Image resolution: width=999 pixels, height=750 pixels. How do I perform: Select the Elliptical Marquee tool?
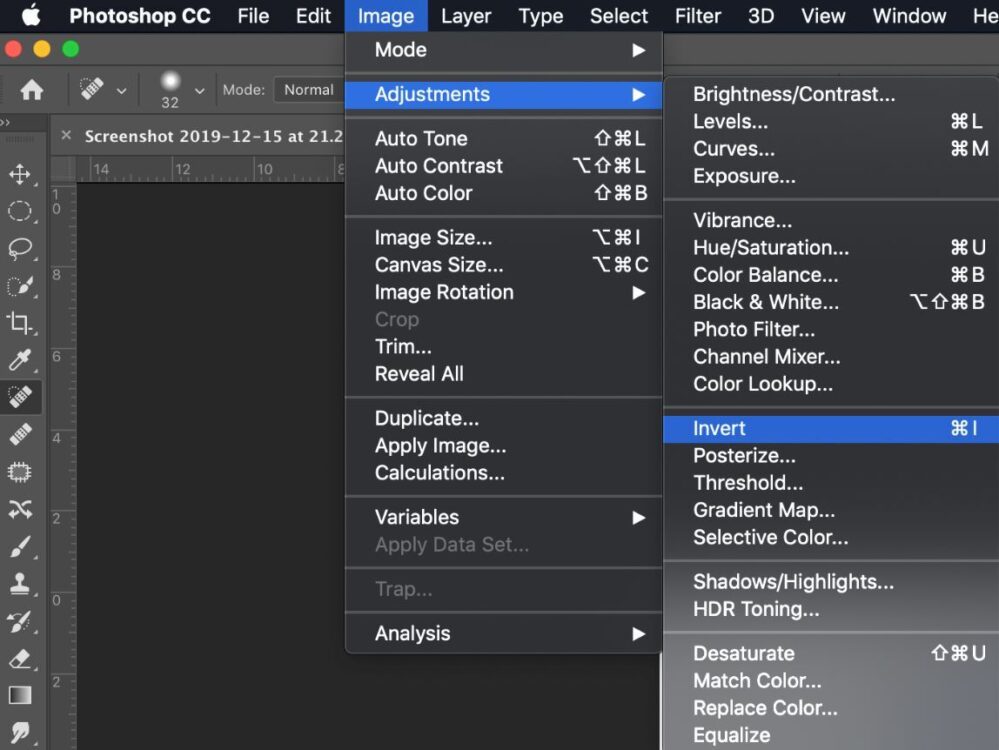pyautogui.click(x=20, y=211)
